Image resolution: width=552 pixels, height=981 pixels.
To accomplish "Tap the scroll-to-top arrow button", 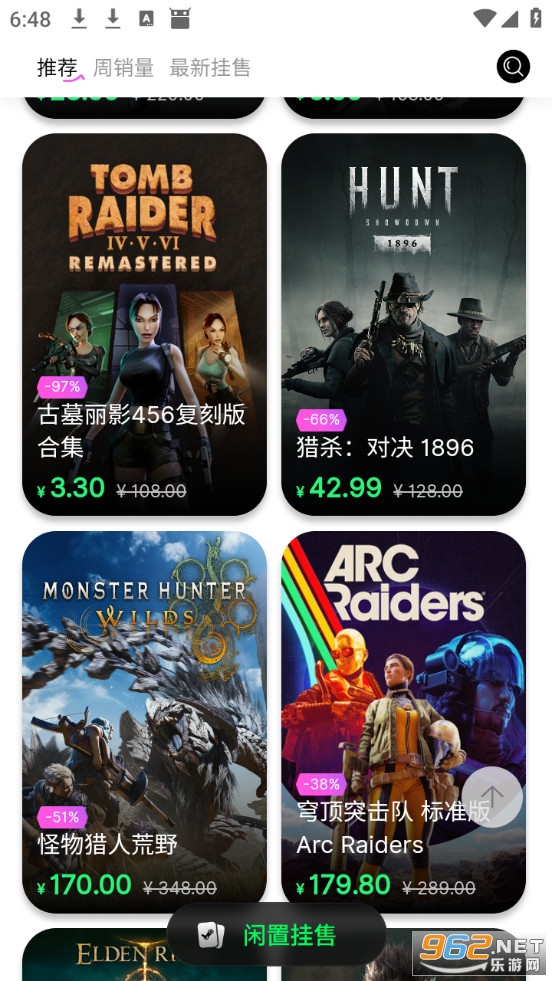I will coord(493,797).
